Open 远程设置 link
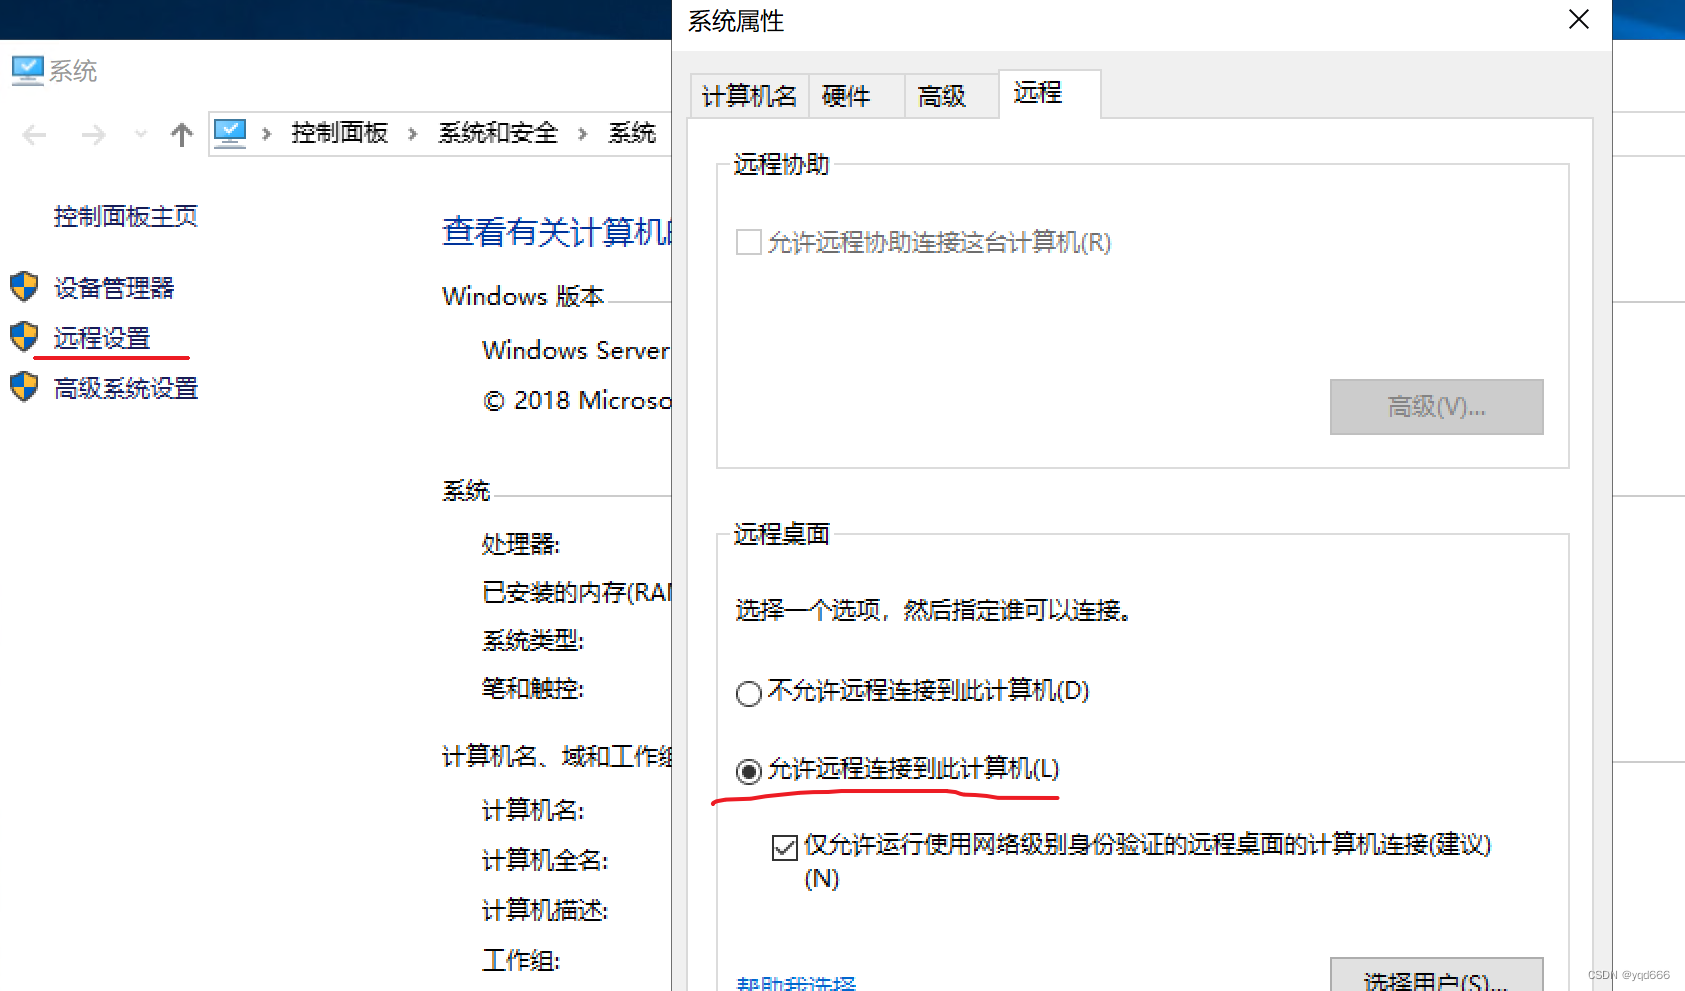Viewport: 1685px width, 991px height. [101, 338]
